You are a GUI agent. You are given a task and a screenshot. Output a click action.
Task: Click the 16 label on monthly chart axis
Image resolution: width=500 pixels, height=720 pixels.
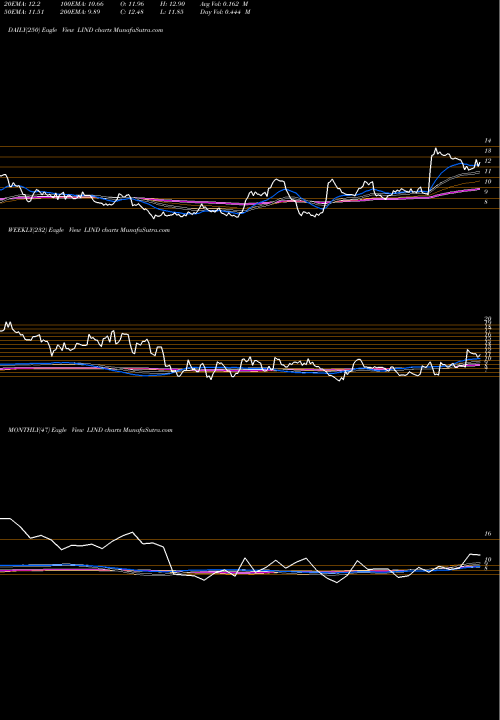pos(488,534)
